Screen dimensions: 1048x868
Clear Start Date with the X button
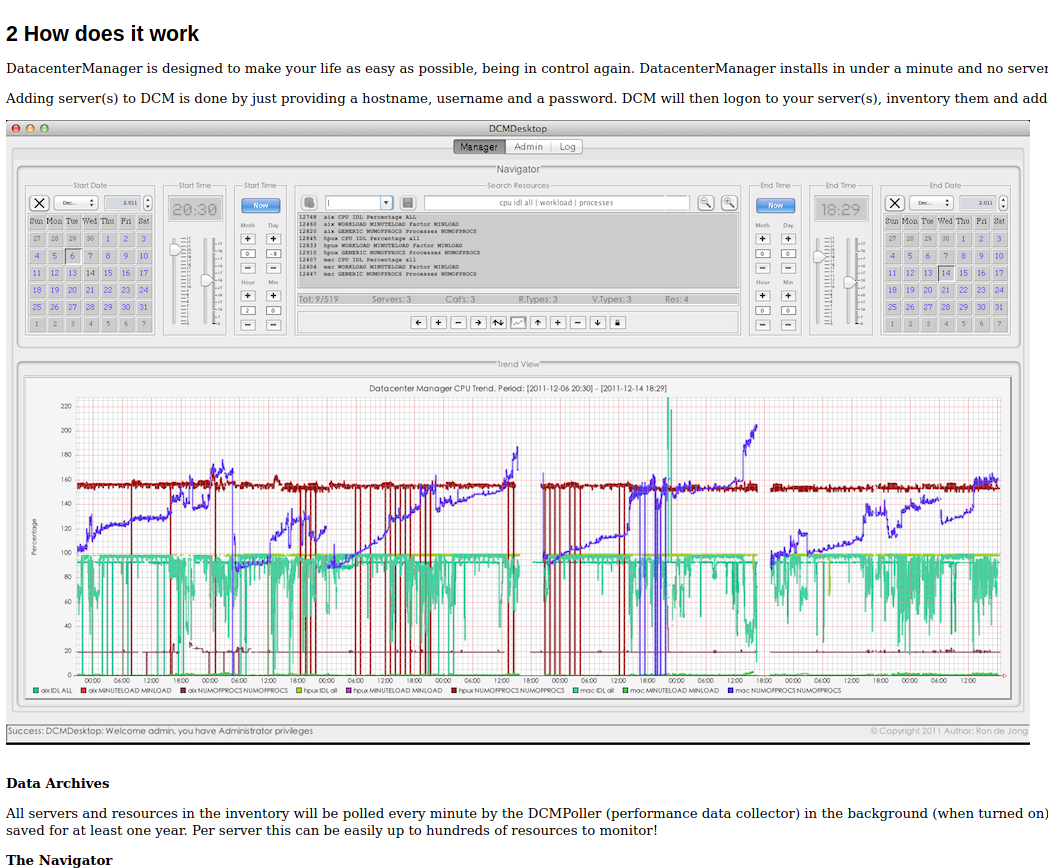coord(39,203)
